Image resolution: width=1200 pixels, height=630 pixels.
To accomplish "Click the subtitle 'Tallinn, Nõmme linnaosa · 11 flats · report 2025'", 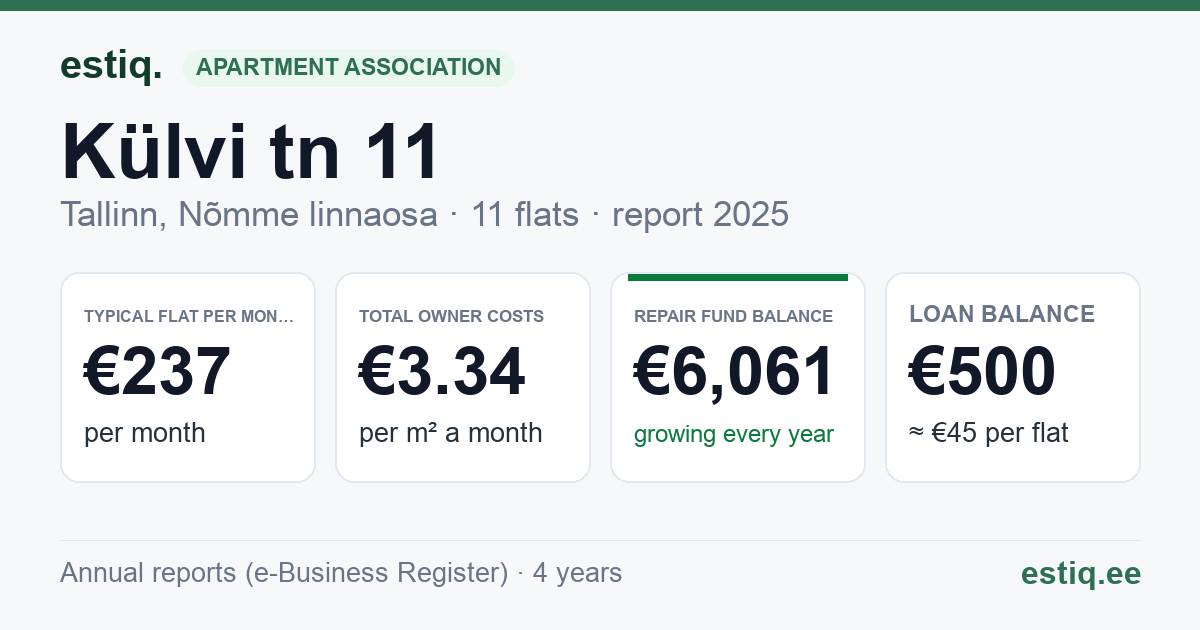I will tap(424, 214).
